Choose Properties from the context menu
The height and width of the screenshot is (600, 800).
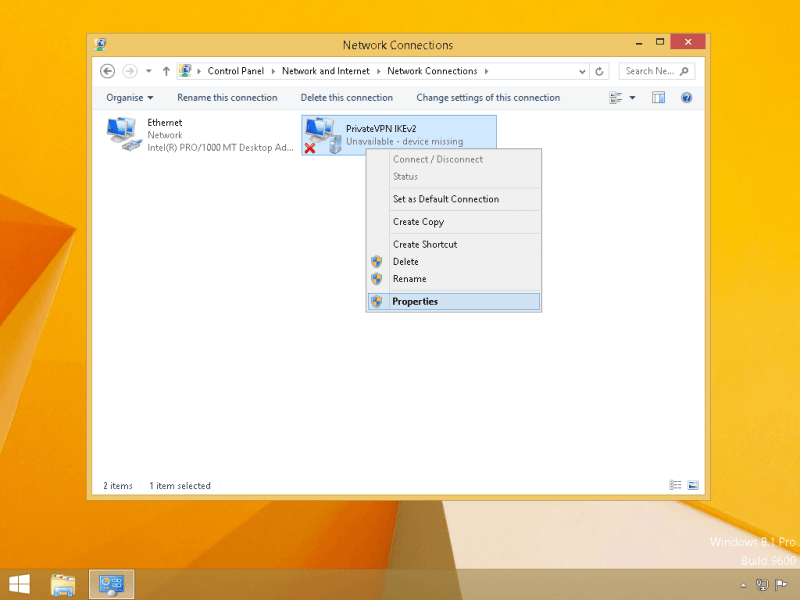click(x=415, y=301)
